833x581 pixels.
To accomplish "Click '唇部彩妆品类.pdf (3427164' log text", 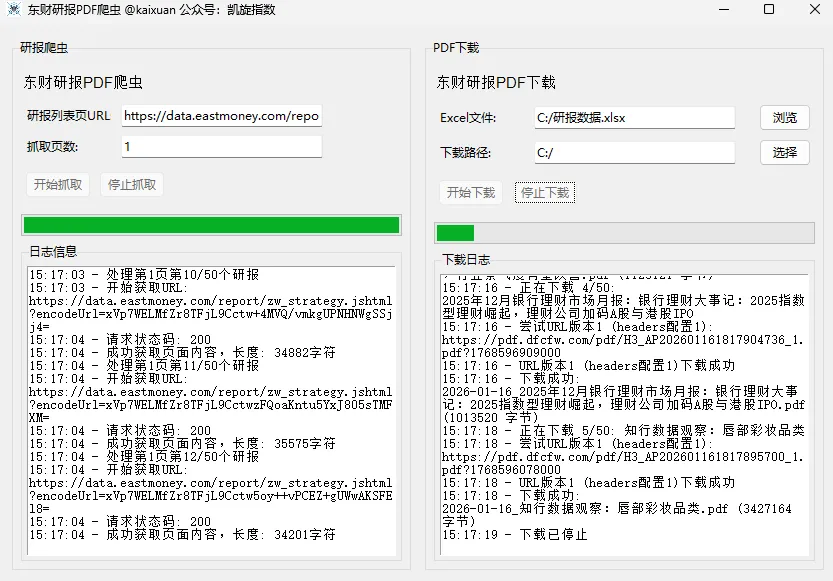I will (x=704, y=509).
